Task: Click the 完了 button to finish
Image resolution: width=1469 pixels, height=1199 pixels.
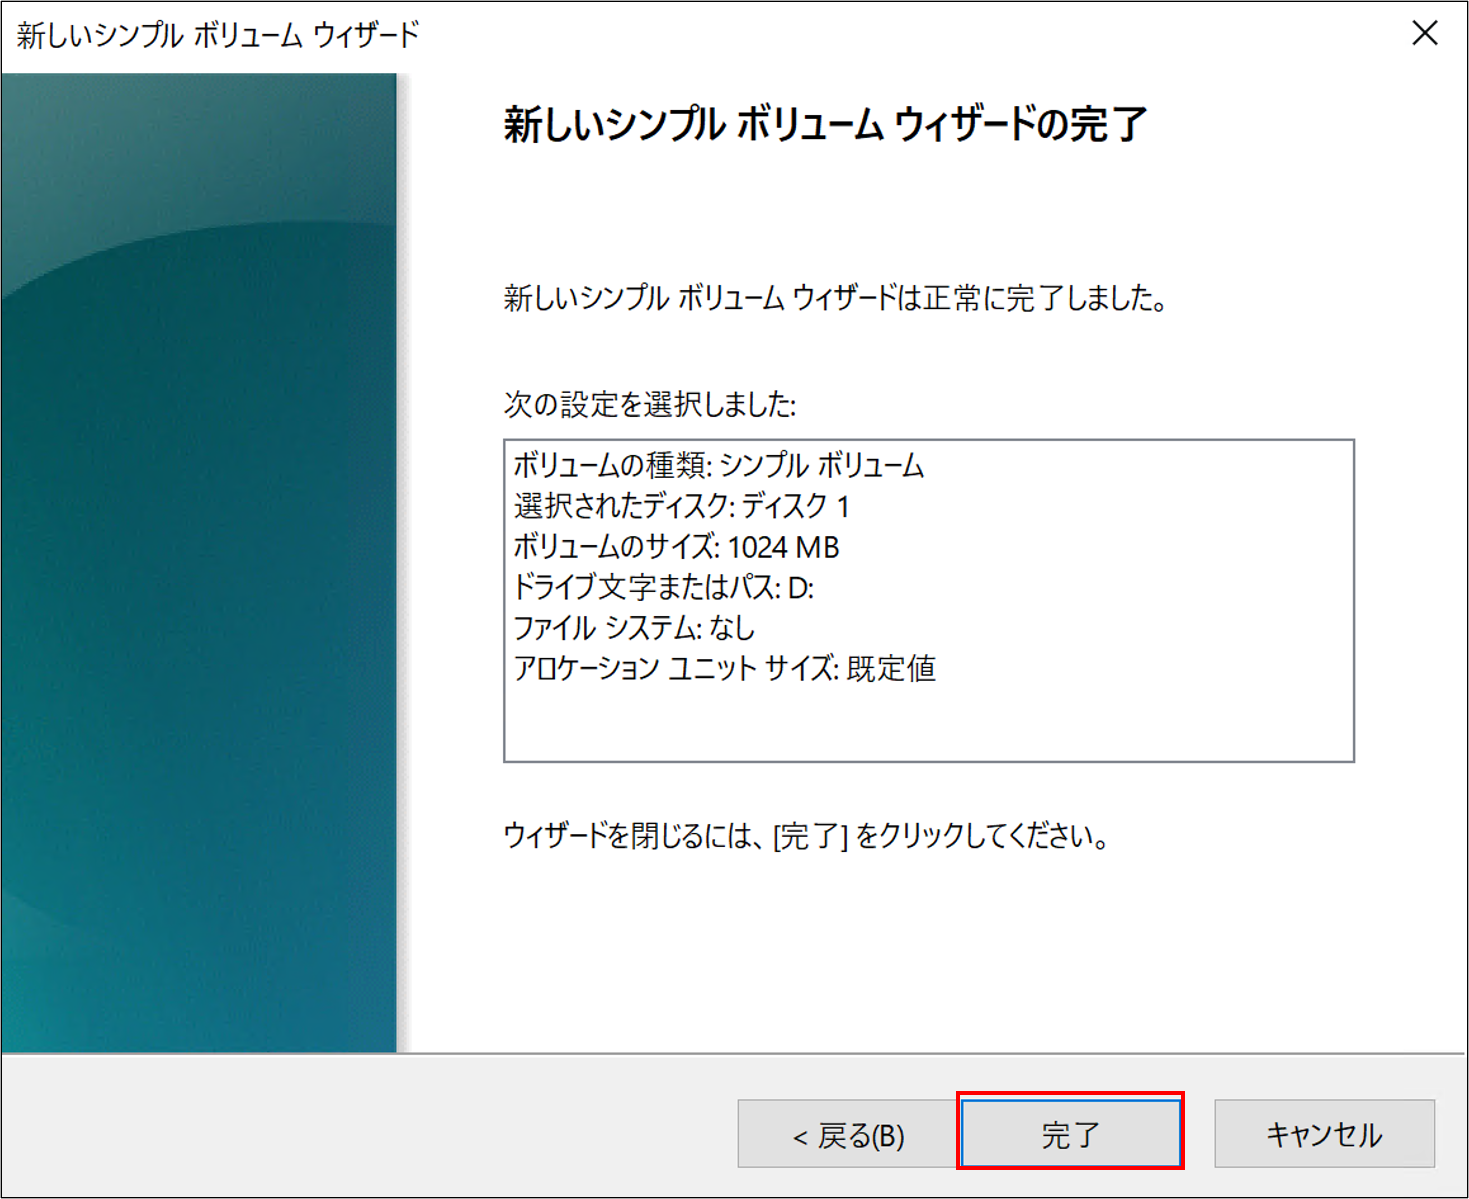Action: click(x=1070, y=1134)
